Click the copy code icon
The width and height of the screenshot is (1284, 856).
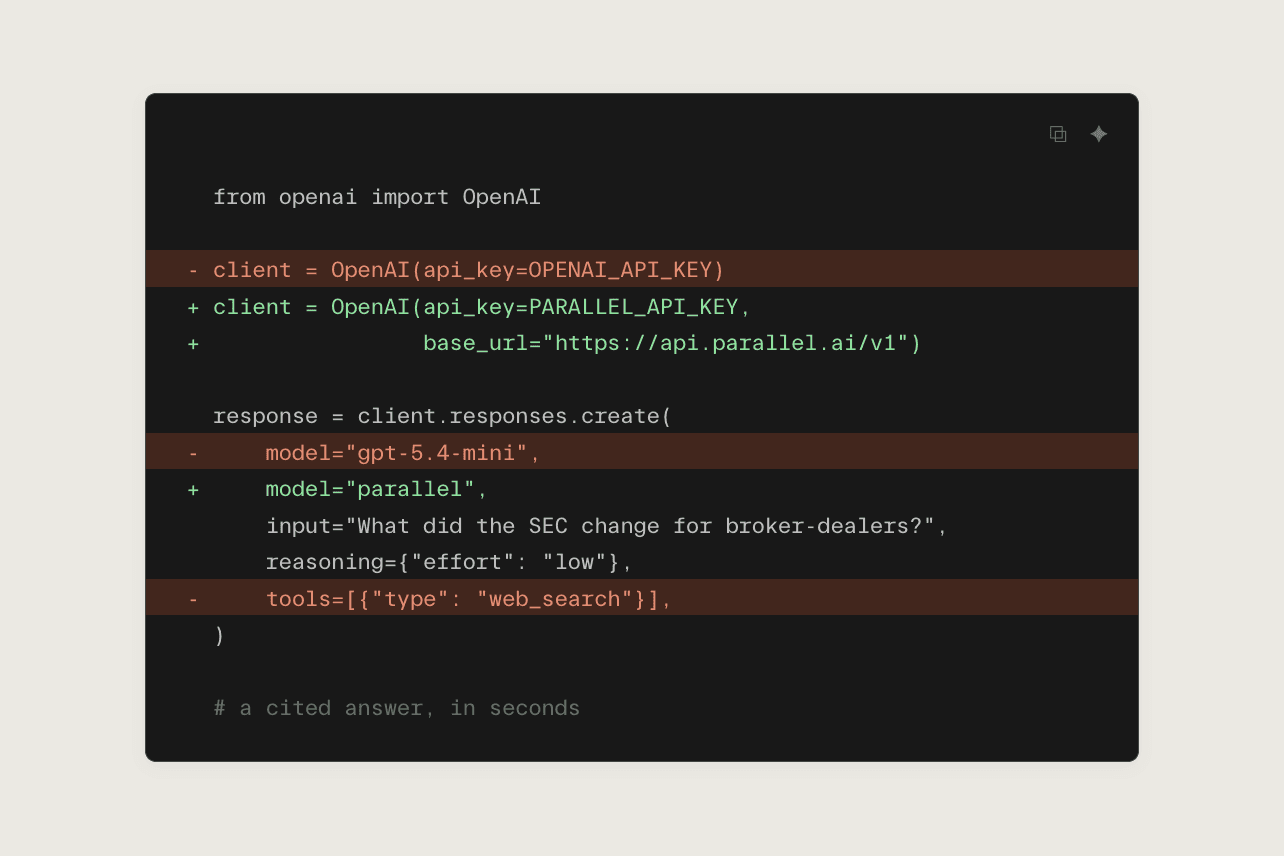(x=1058, y=134)
